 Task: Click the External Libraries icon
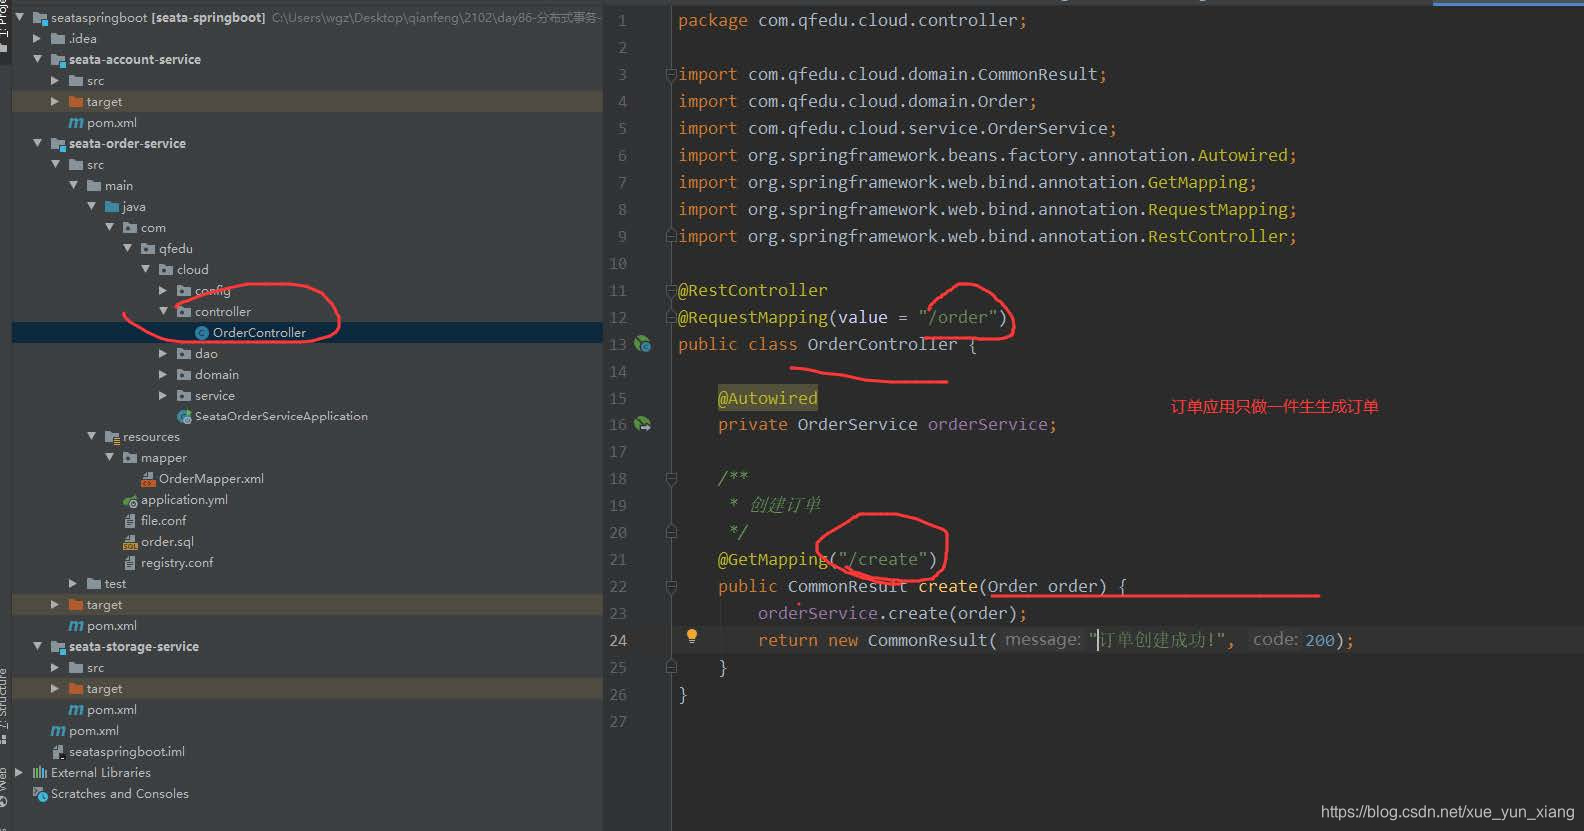[40, 773]
